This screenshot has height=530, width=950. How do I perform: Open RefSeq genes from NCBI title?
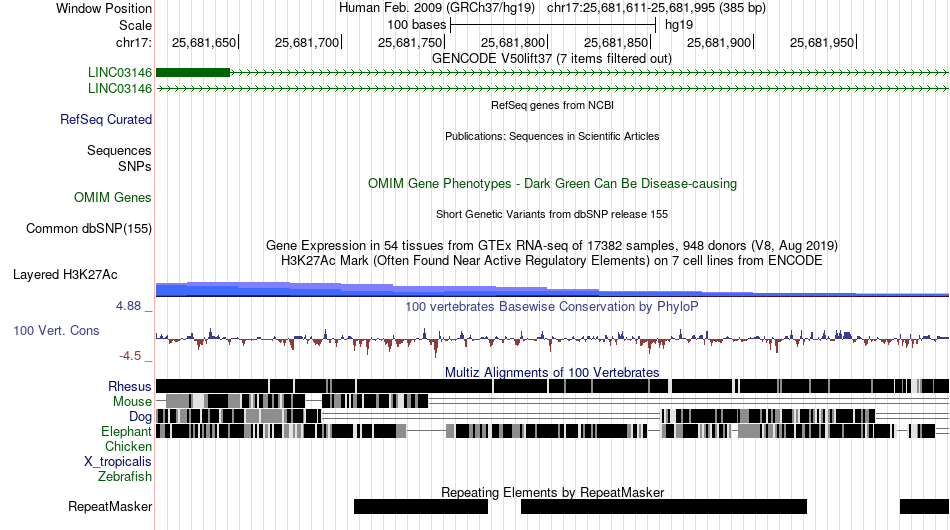click(552, 105)
